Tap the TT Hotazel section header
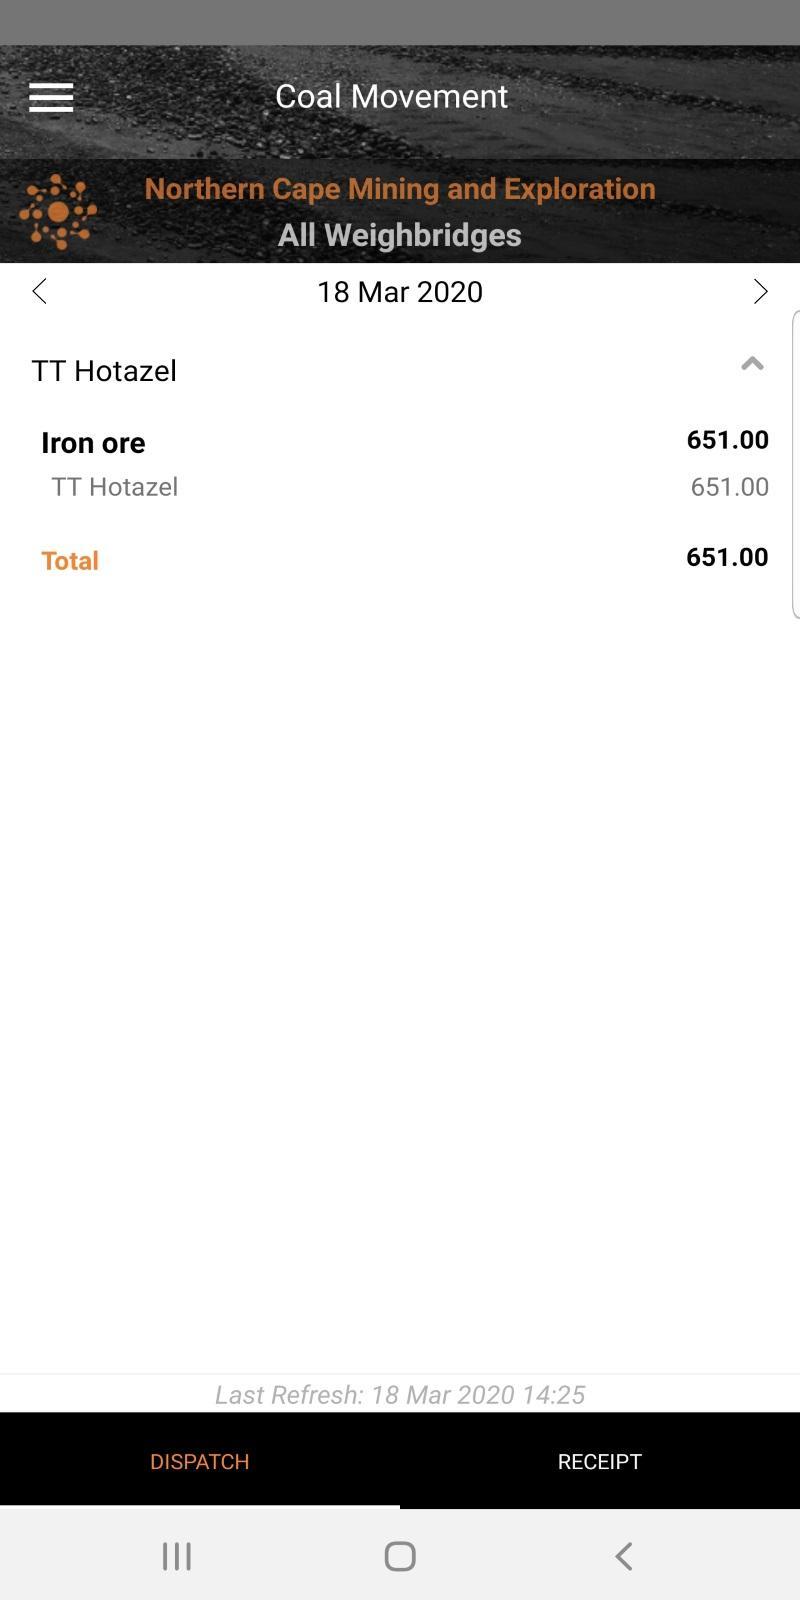 pos(400,370)
